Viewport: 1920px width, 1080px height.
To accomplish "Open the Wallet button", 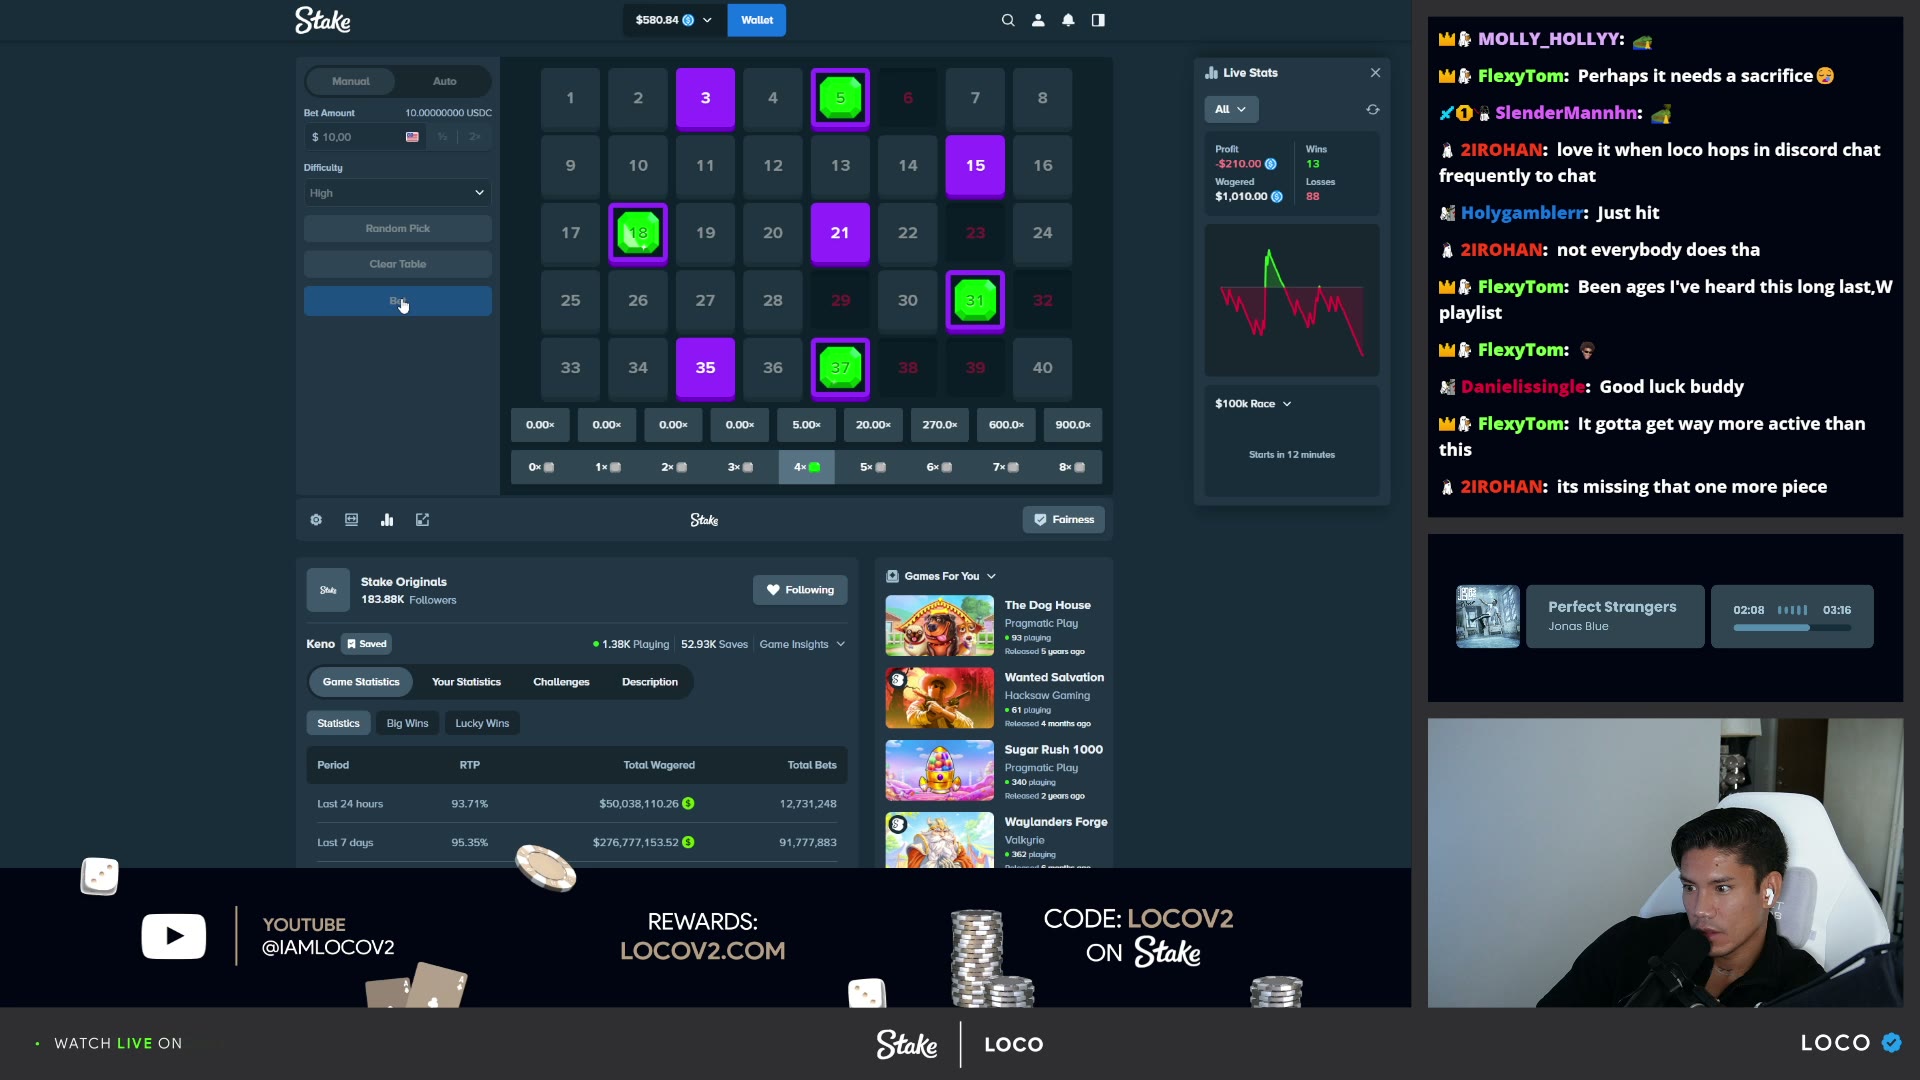I will click(x=757, y=20).
